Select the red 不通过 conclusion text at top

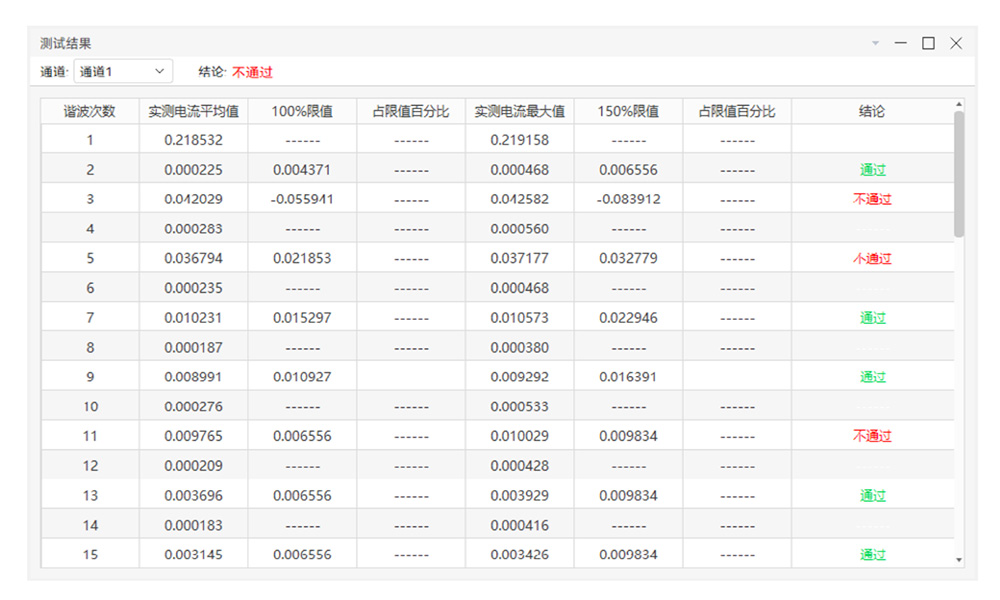(253, 72)
